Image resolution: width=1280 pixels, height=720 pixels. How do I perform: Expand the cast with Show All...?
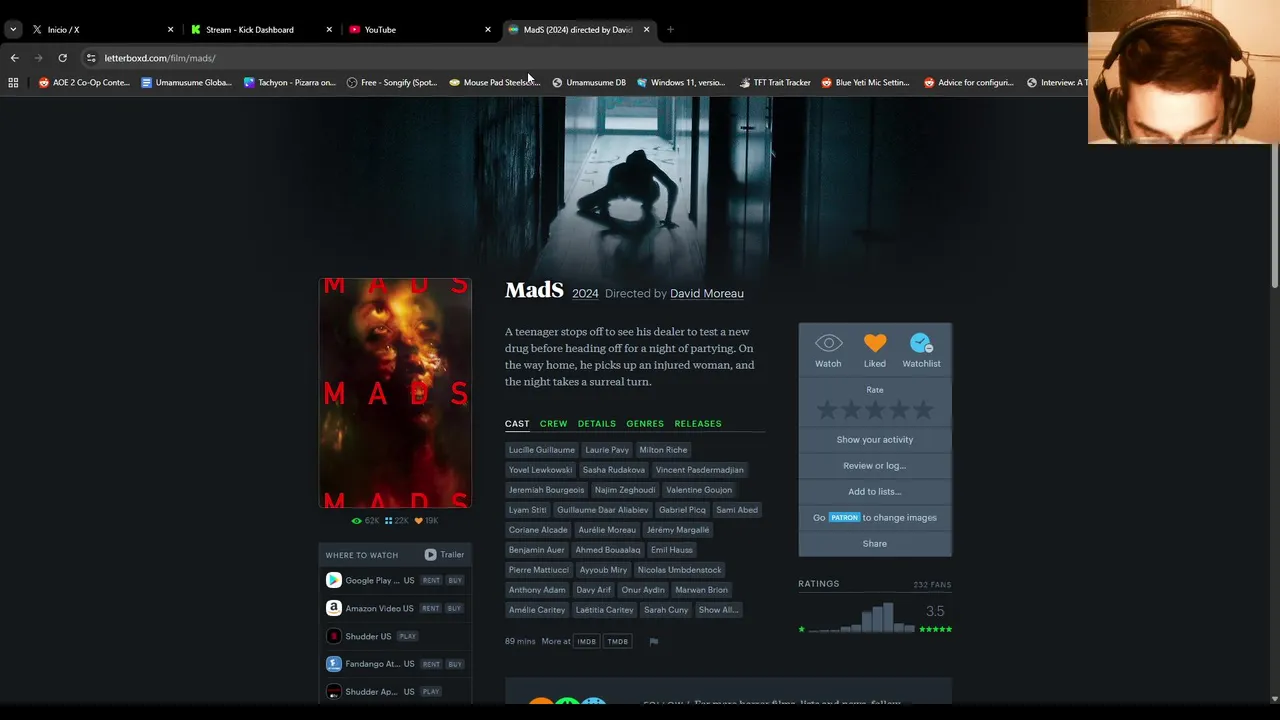(718, 610)
